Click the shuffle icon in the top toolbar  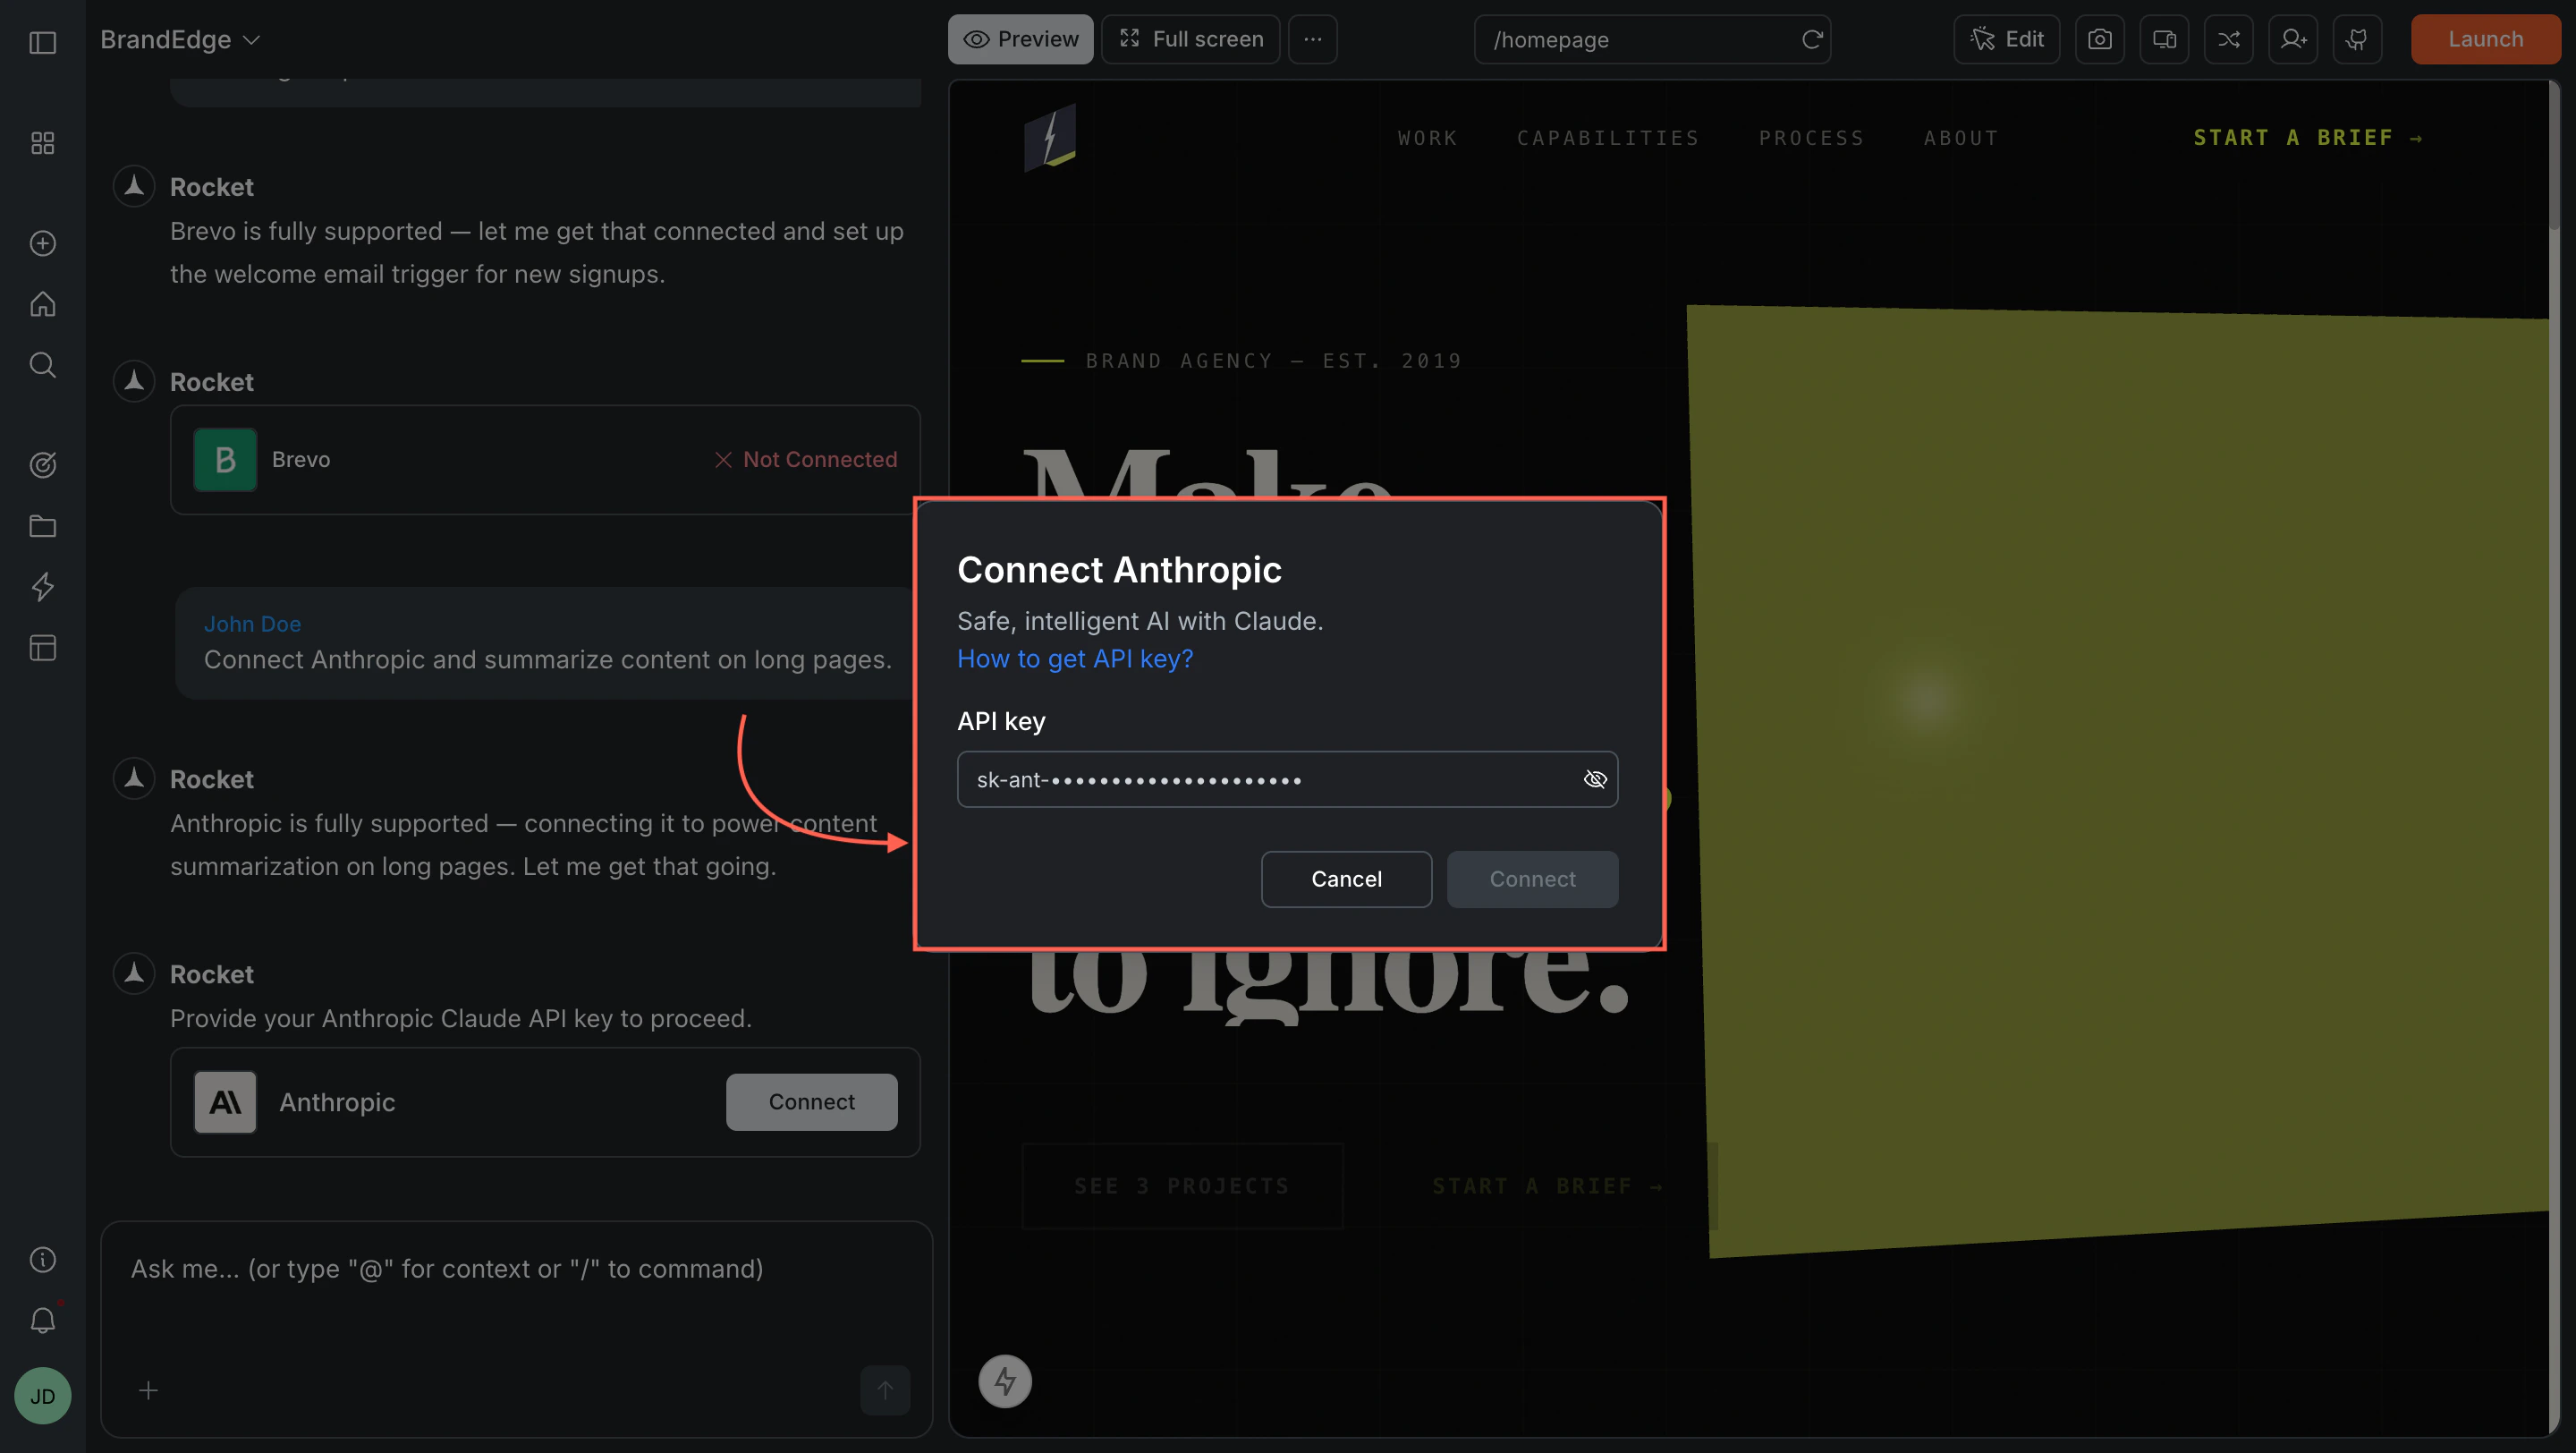(2229, 39)
